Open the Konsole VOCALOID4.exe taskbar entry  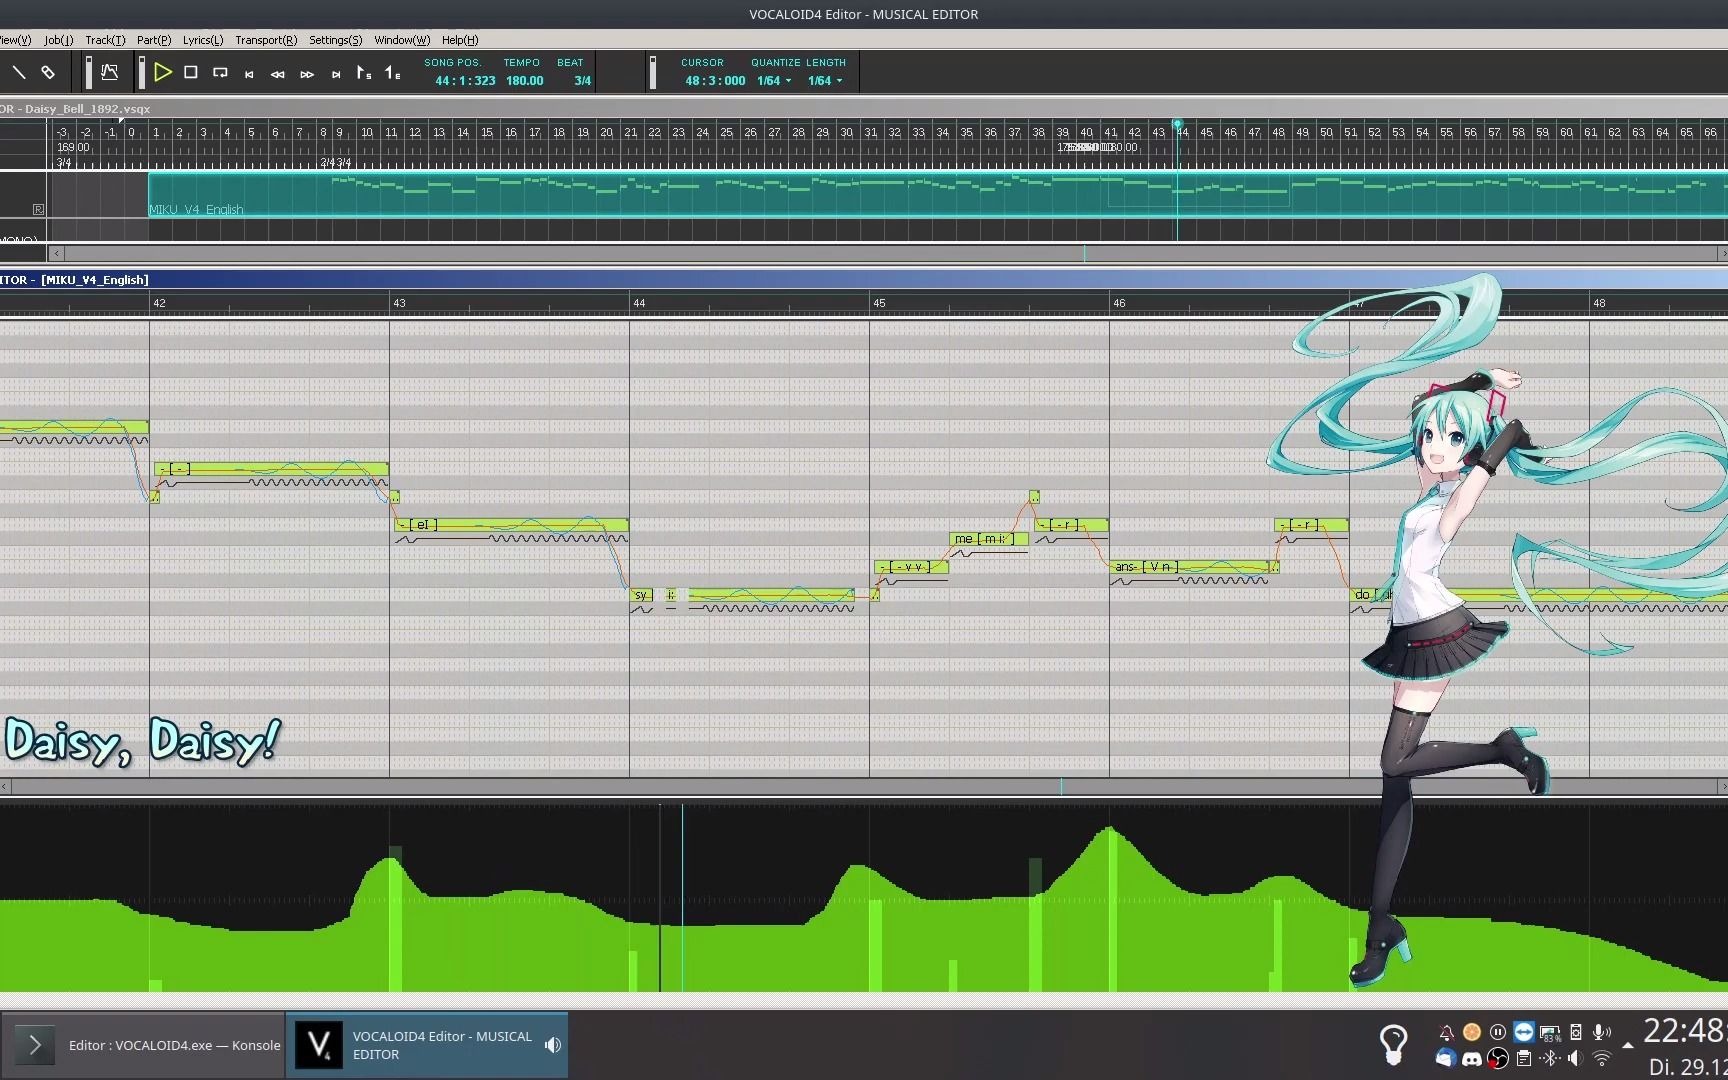pyautogui.click(x=144, y=1045)
